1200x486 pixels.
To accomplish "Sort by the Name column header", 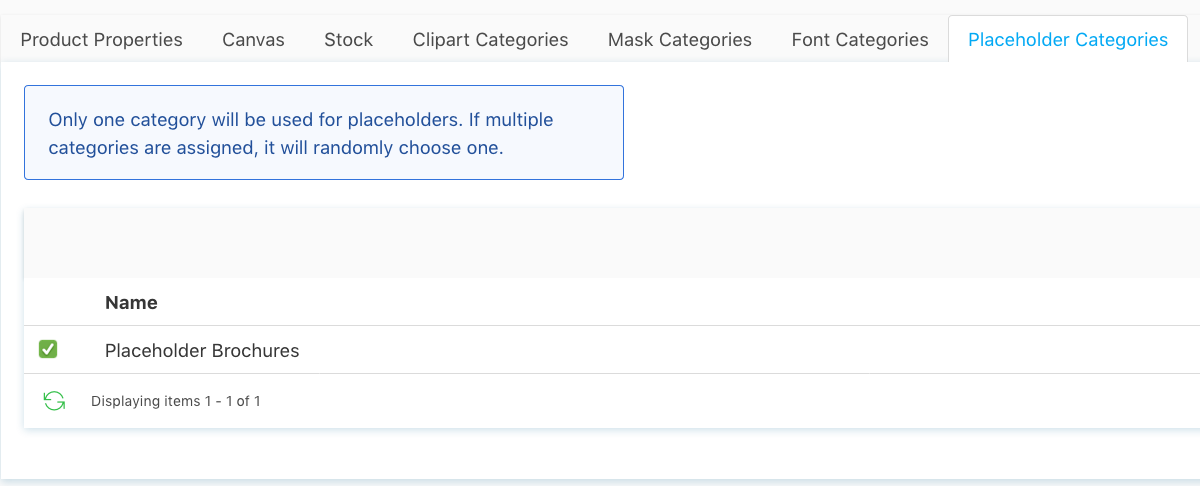I will click(x=131, y=302).
